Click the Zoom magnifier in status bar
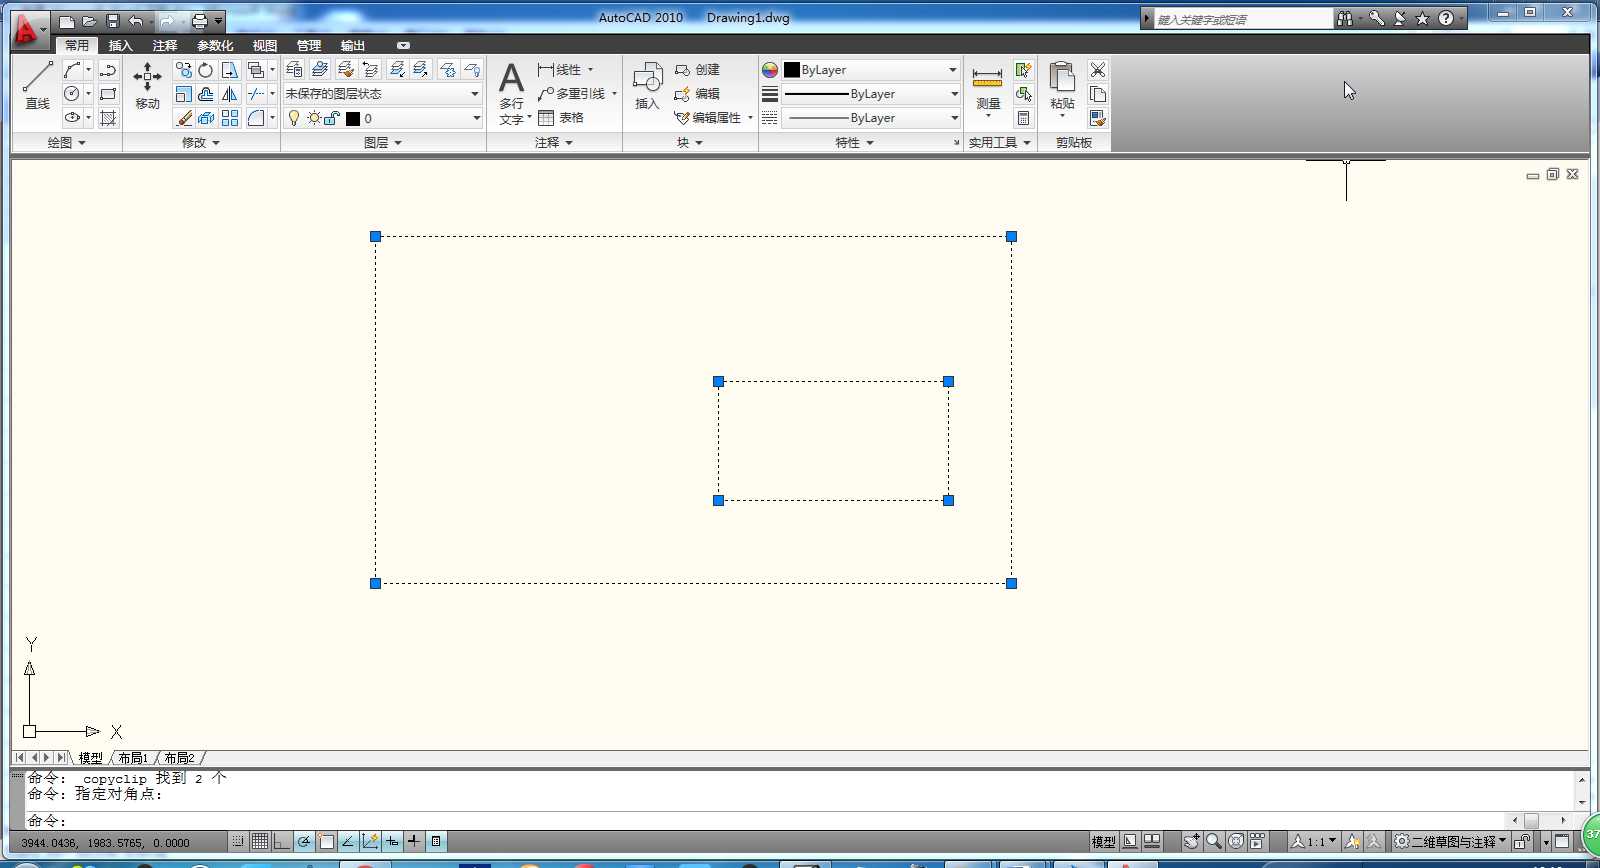The image size is (1600, 868). [x=1213, y=842]
